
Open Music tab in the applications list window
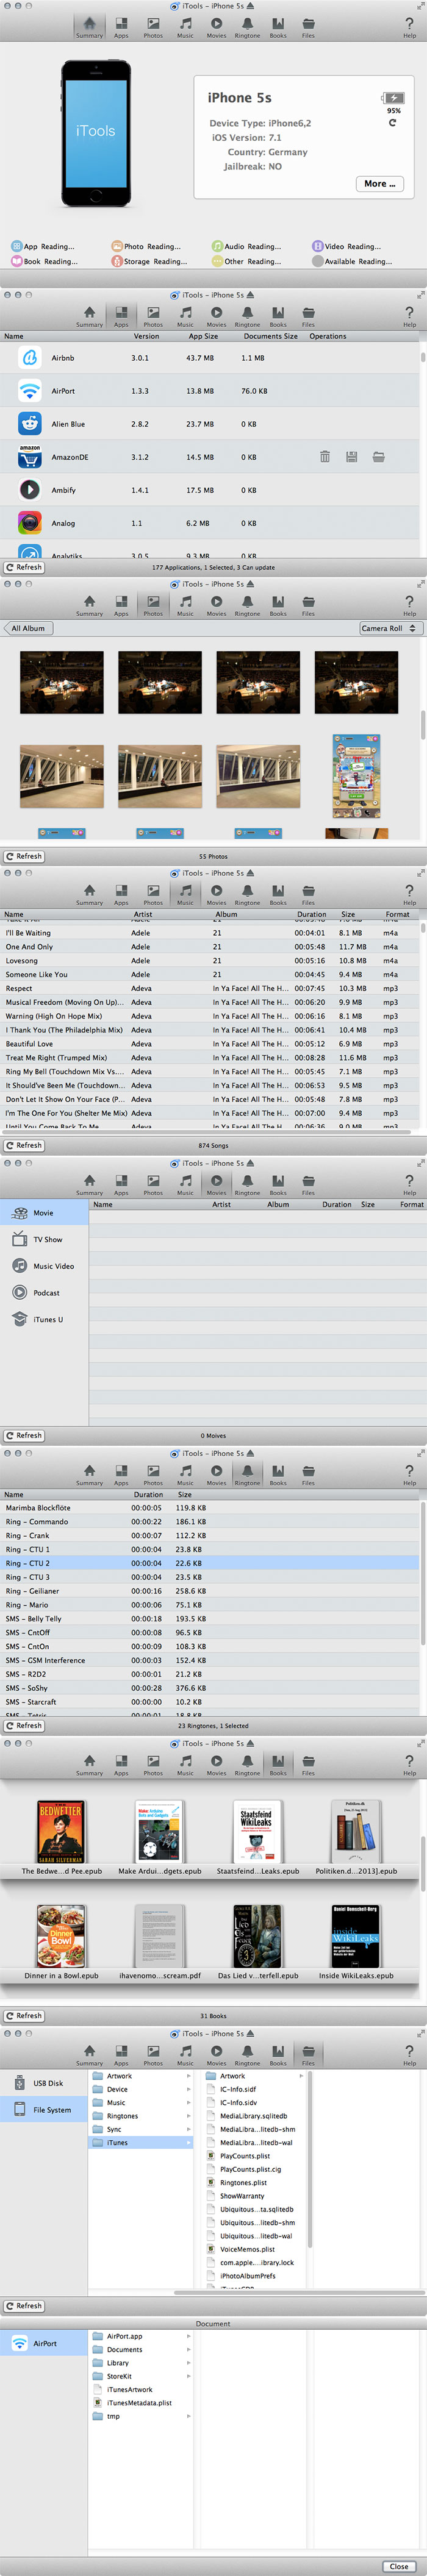click(x=185, y=317)
